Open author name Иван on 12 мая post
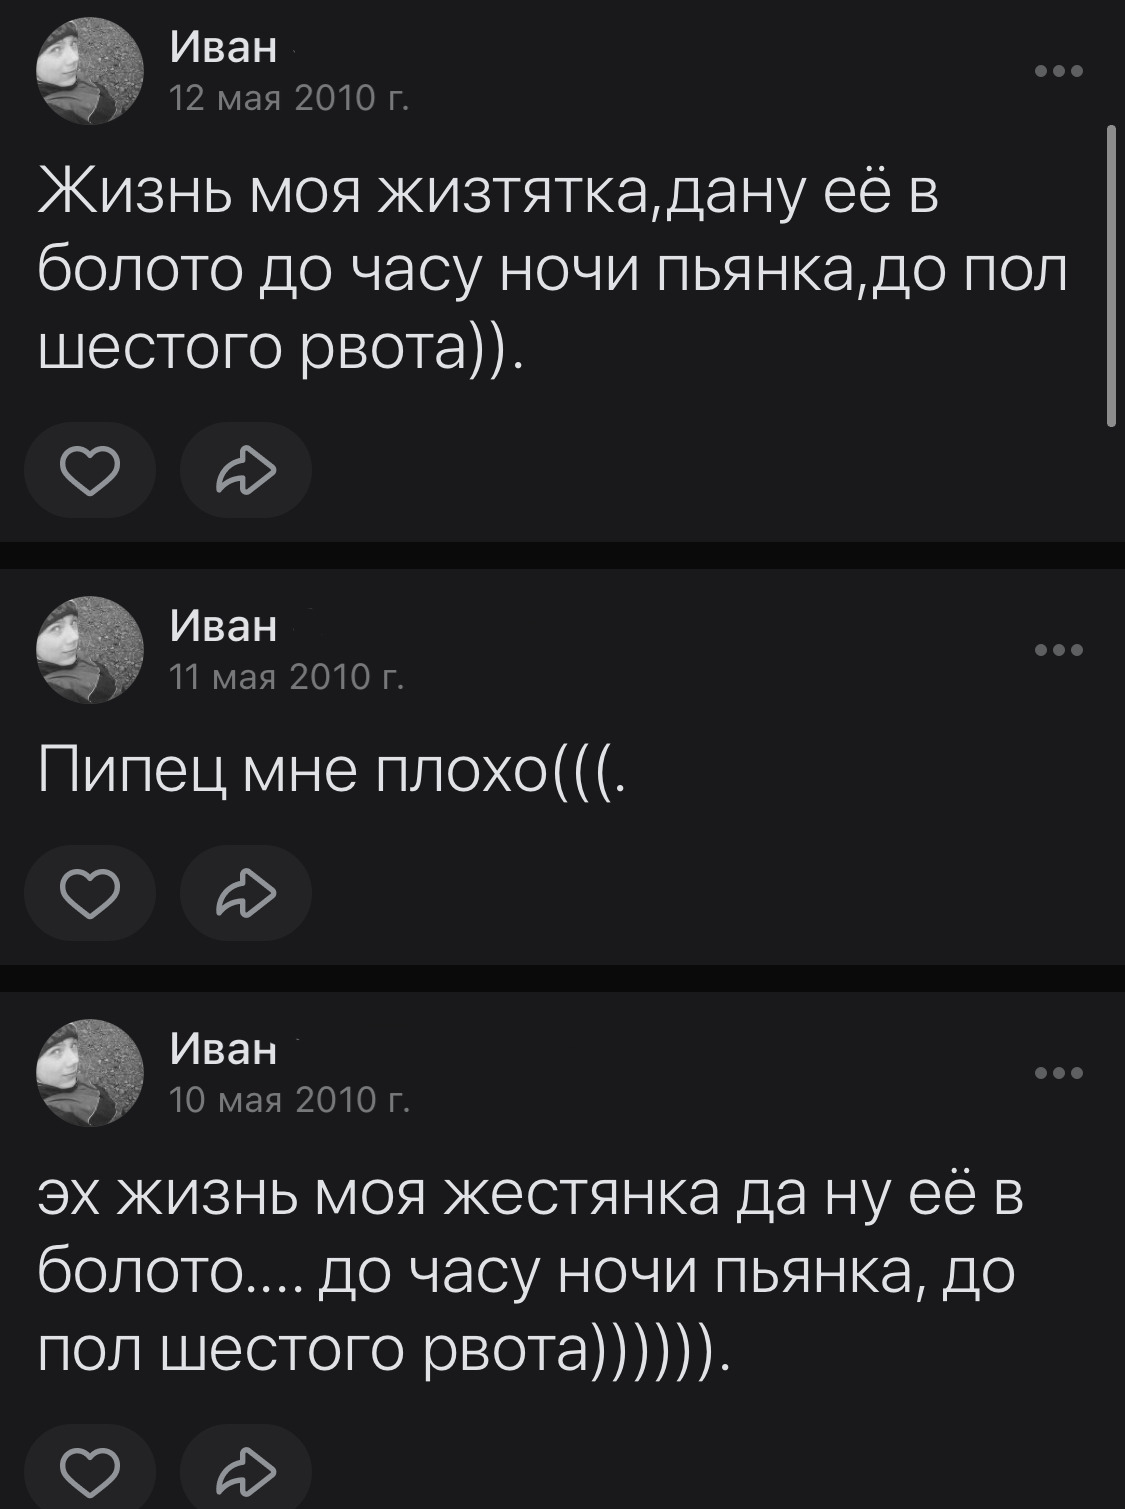Image resolution: width=1125 pixels, height=1509 pixels. (224, 47)
